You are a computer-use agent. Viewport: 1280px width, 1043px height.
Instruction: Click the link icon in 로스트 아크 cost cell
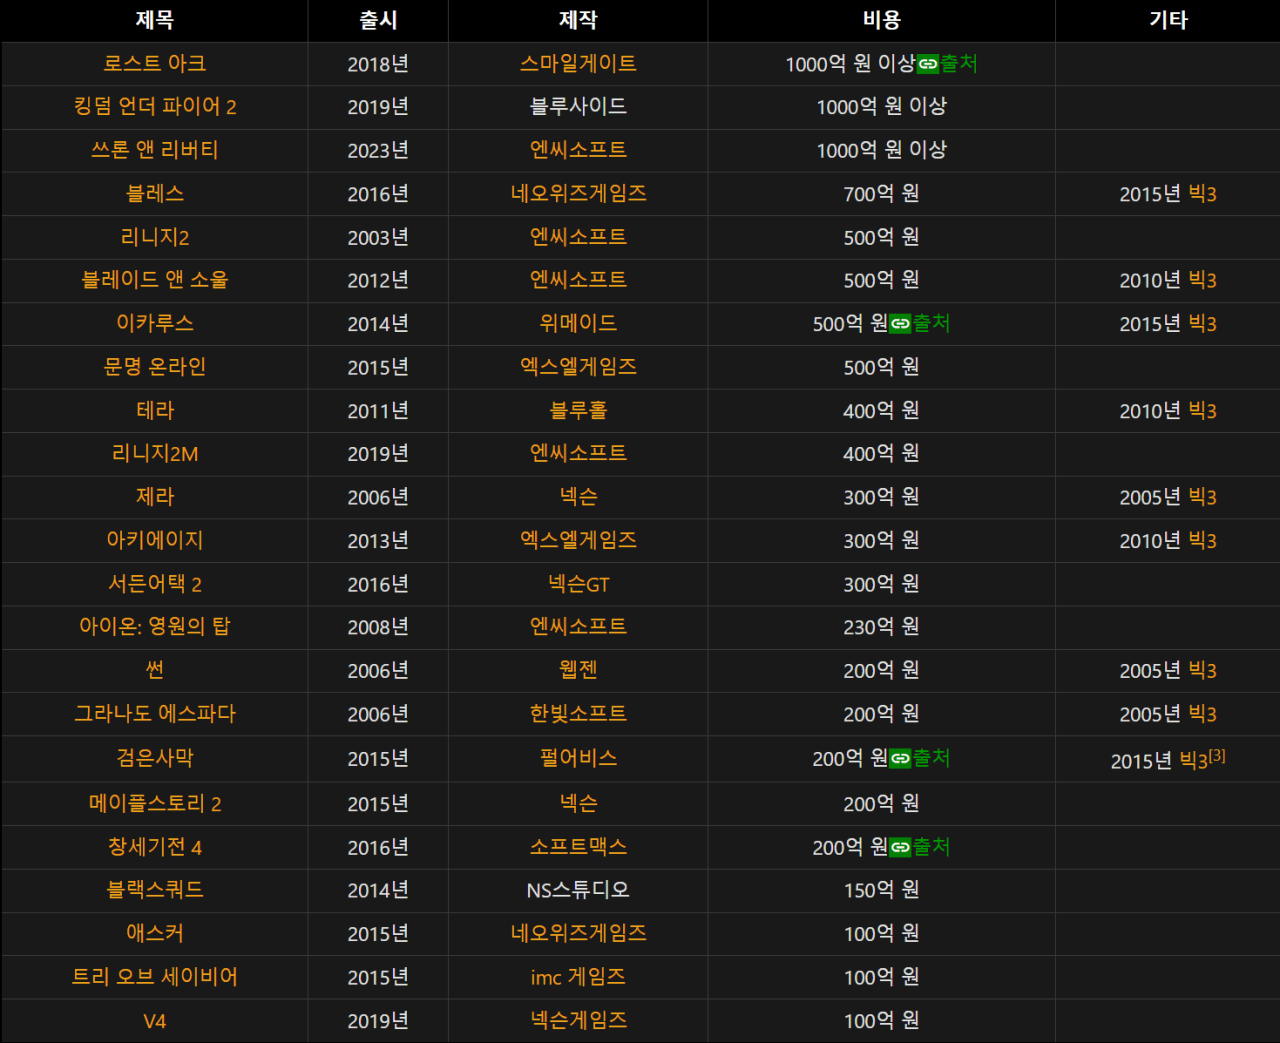(x=928, y=64)
